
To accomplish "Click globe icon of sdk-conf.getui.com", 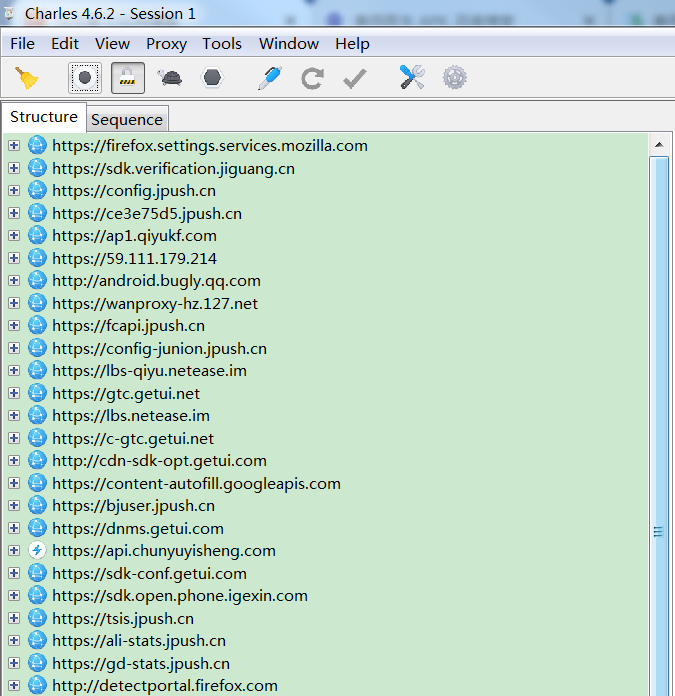I will click(x=37, y=573).
